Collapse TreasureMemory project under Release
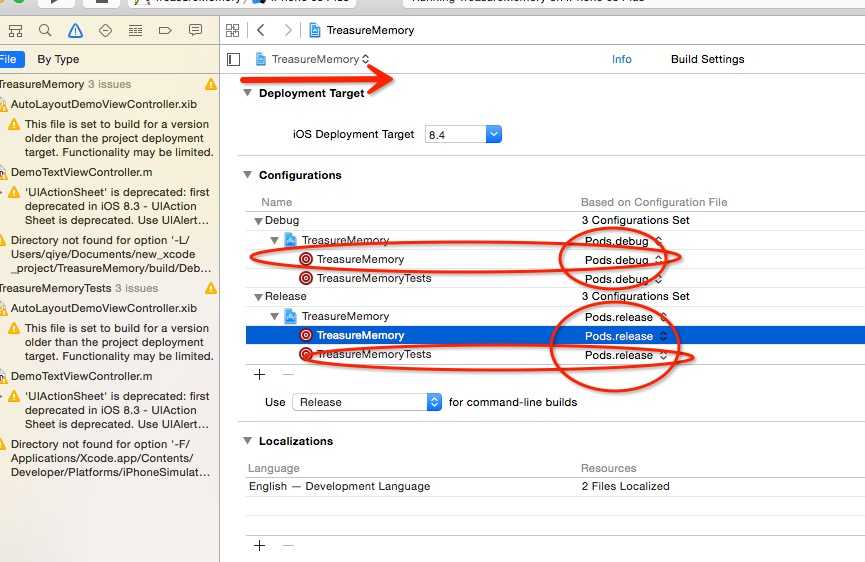 tap(274, 317)
